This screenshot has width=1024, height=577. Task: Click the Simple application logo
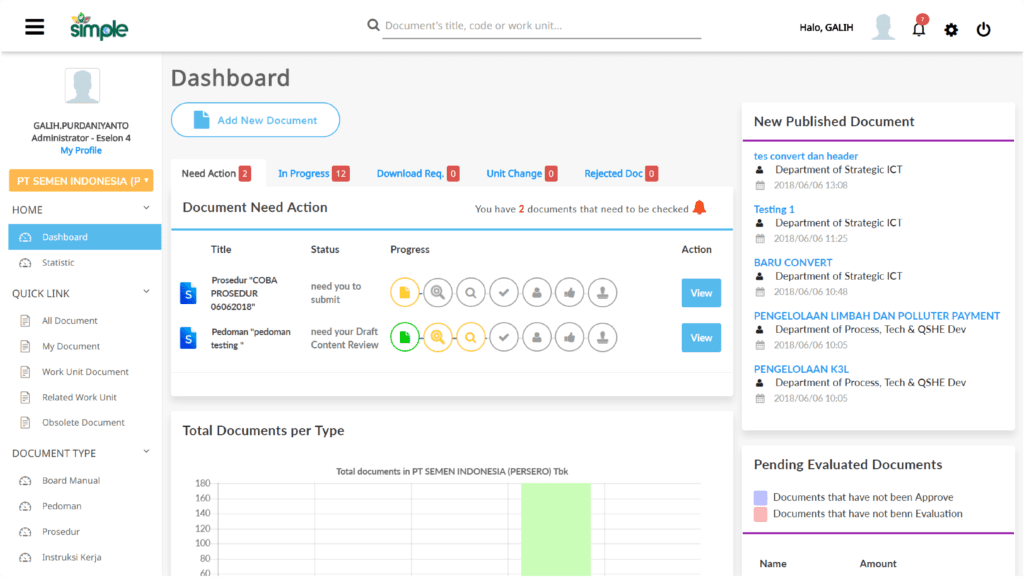99,26
